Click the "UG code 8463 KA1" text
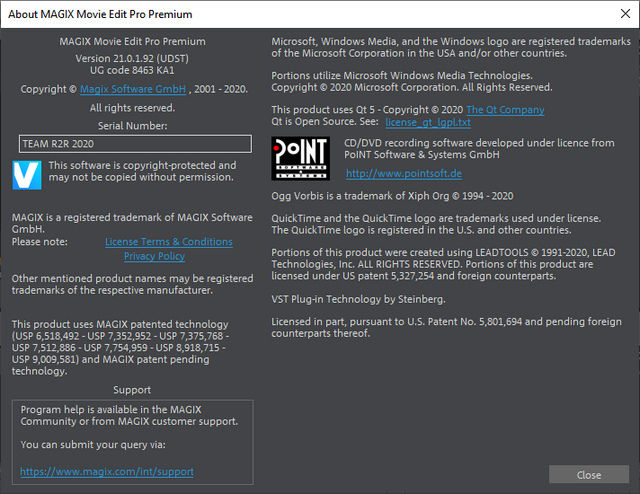Image resolution: width=640 pixels, height=494 pixels. 132,70
